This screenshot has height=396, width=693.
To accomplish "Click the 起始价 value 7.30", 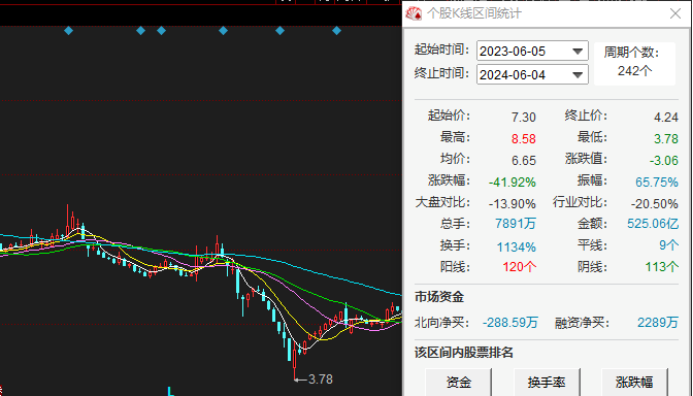I will [x=523, y=117].
